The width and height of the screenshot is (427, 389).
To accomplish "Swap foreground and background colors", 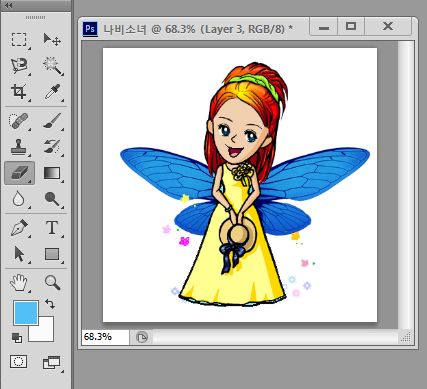I will [50, 304].
